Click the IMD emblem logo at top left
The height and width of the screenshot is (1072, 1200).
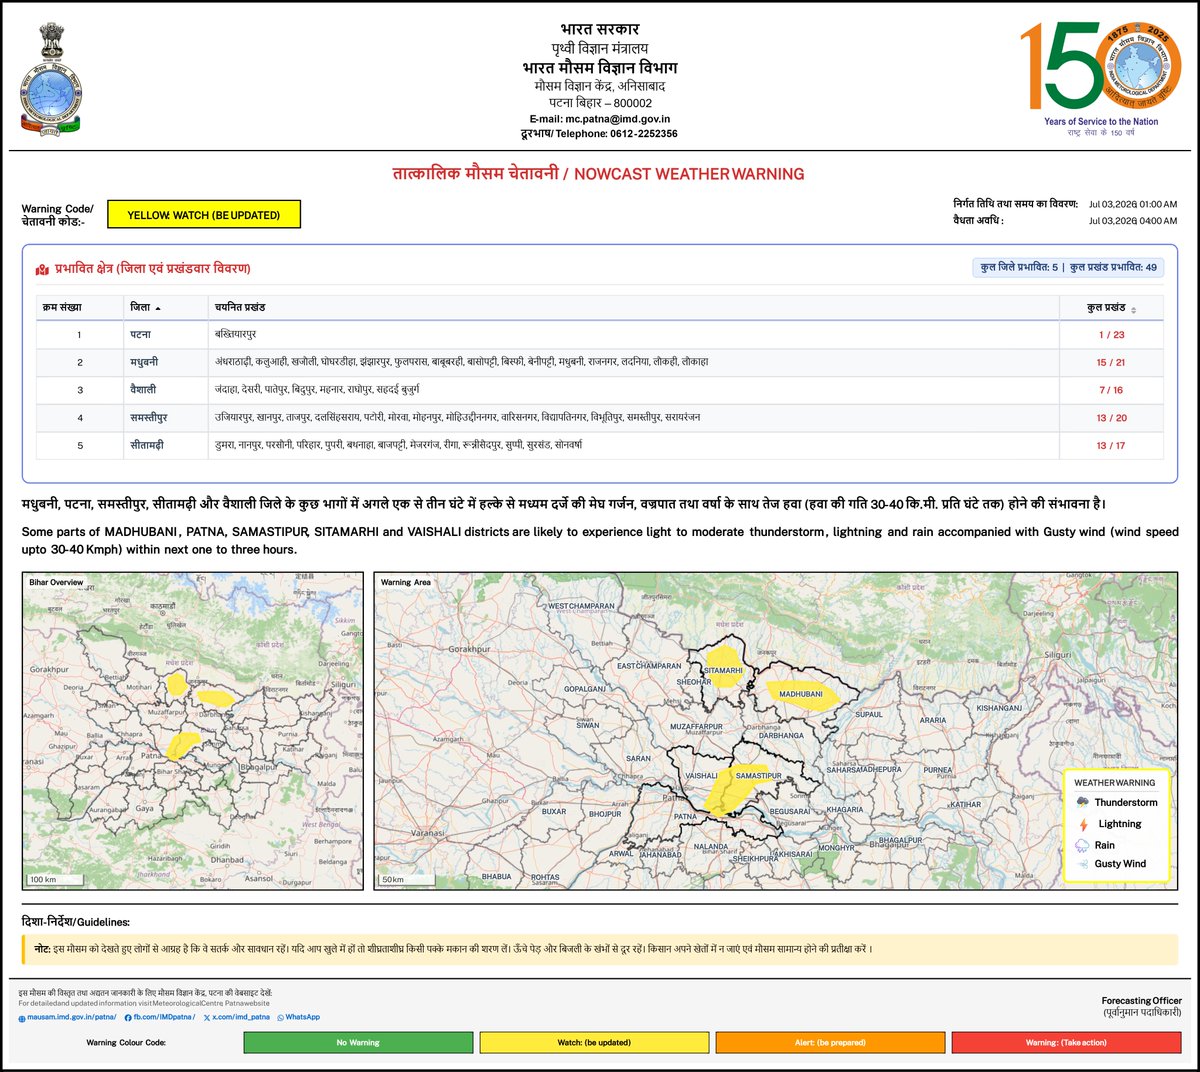[50, 78]
